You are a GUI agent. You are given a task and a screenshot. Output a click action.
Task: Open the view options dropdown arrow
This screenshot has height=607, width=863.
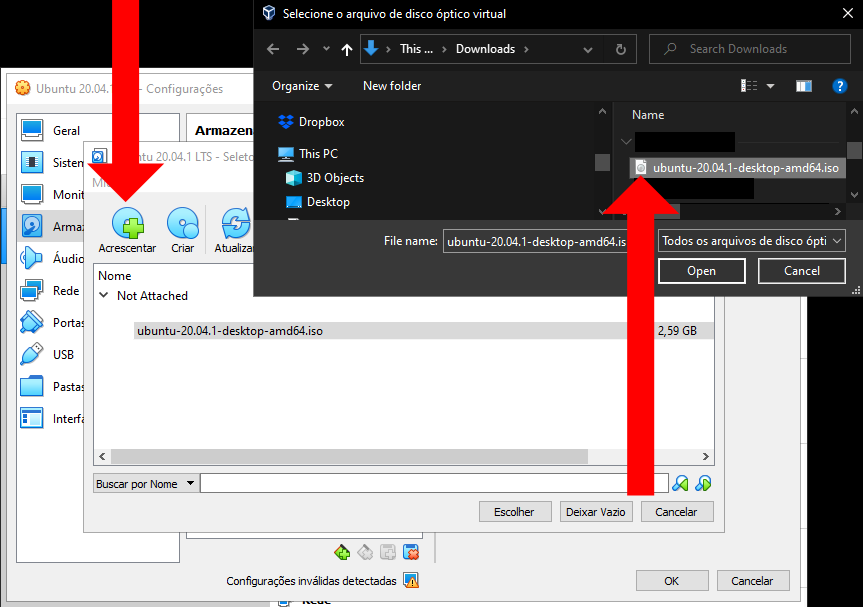tap(771, 86)
